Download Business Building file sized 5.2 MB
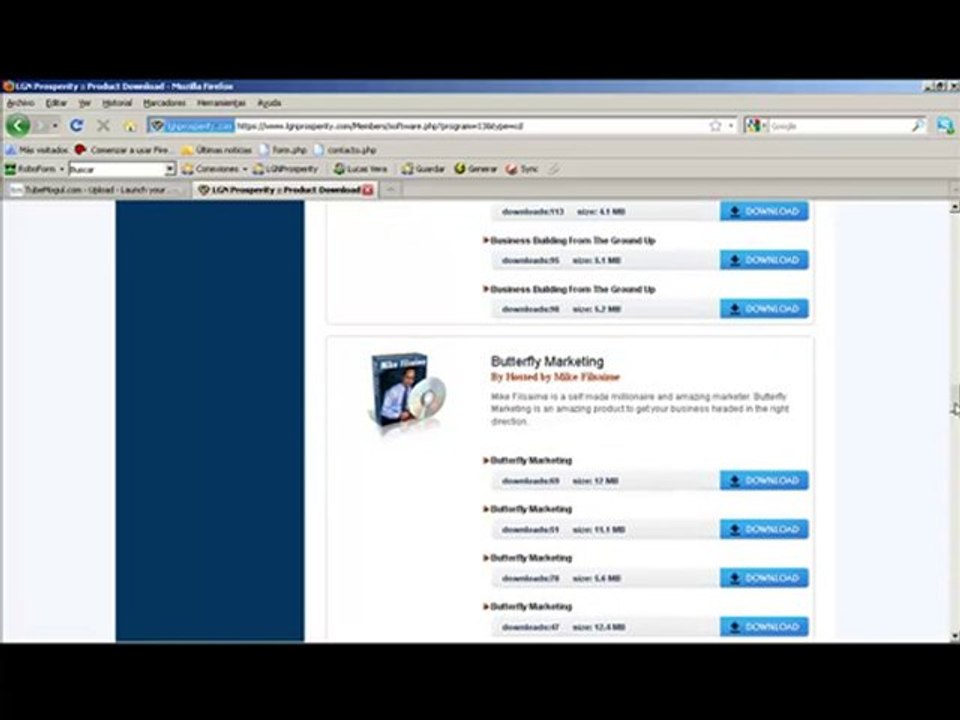The height and width of the screenshot is (720, 960). click(764, 309)
